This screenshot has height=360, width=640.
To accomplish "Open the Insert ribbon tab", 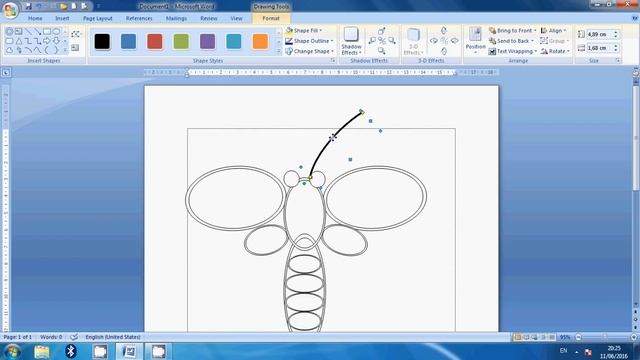I will [62, 18].
